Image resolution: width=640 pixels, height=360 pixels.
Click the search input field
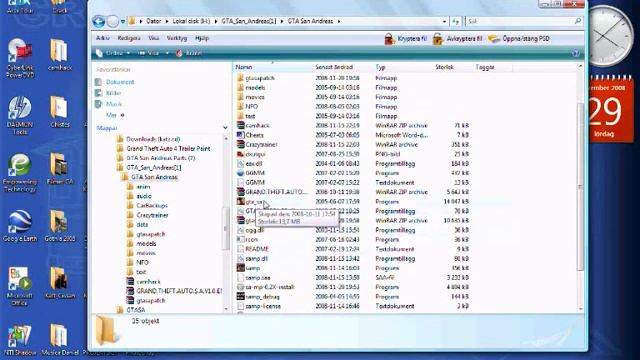click(520, 21)
